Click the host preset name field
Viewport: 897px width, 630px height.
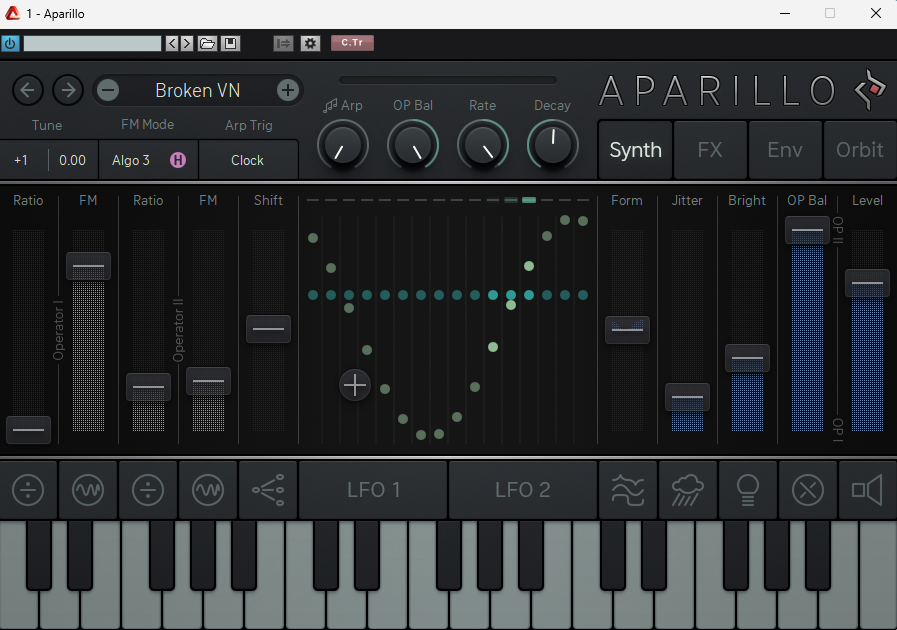coord(92,43)
